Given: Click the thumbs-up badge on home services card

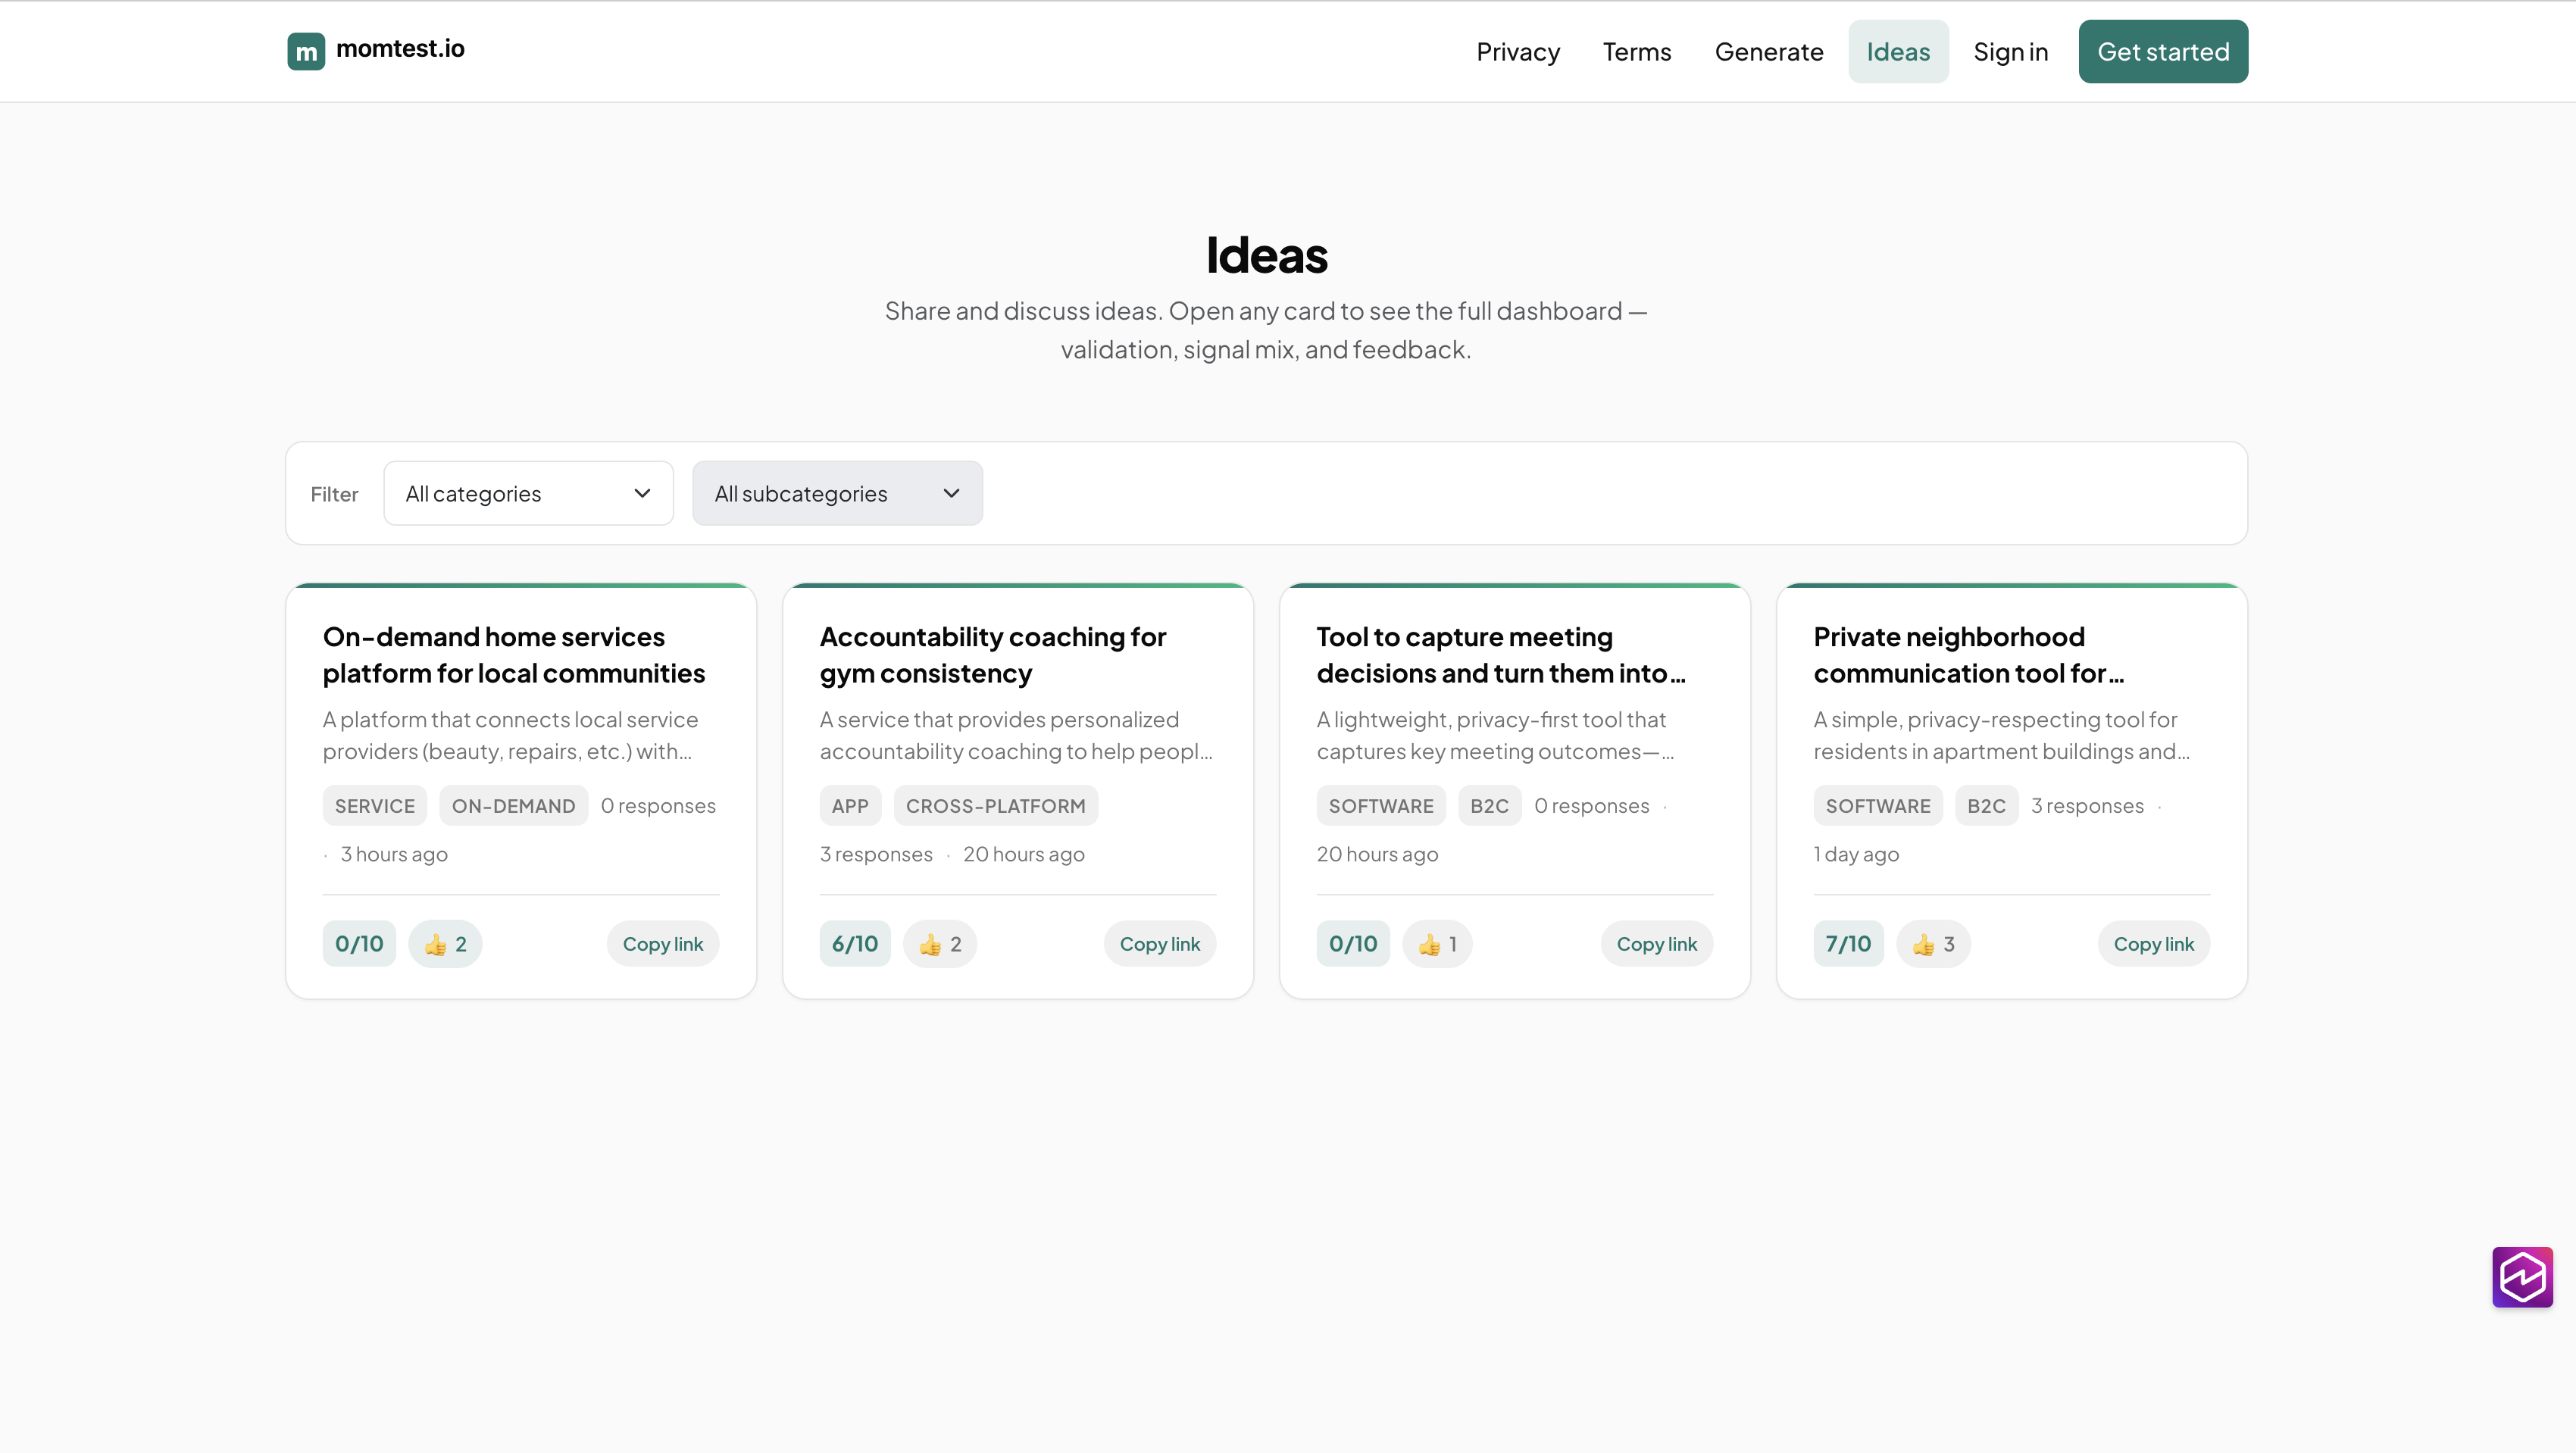Looking at the screenshot, I should [445, 943].
